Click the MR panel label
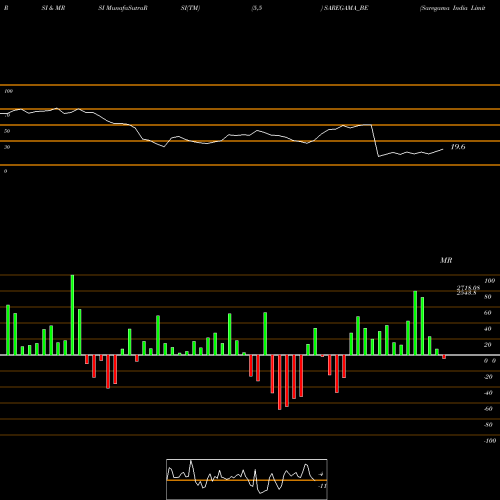The height and width of the screenshot is (500, 500). coord(446,260)
